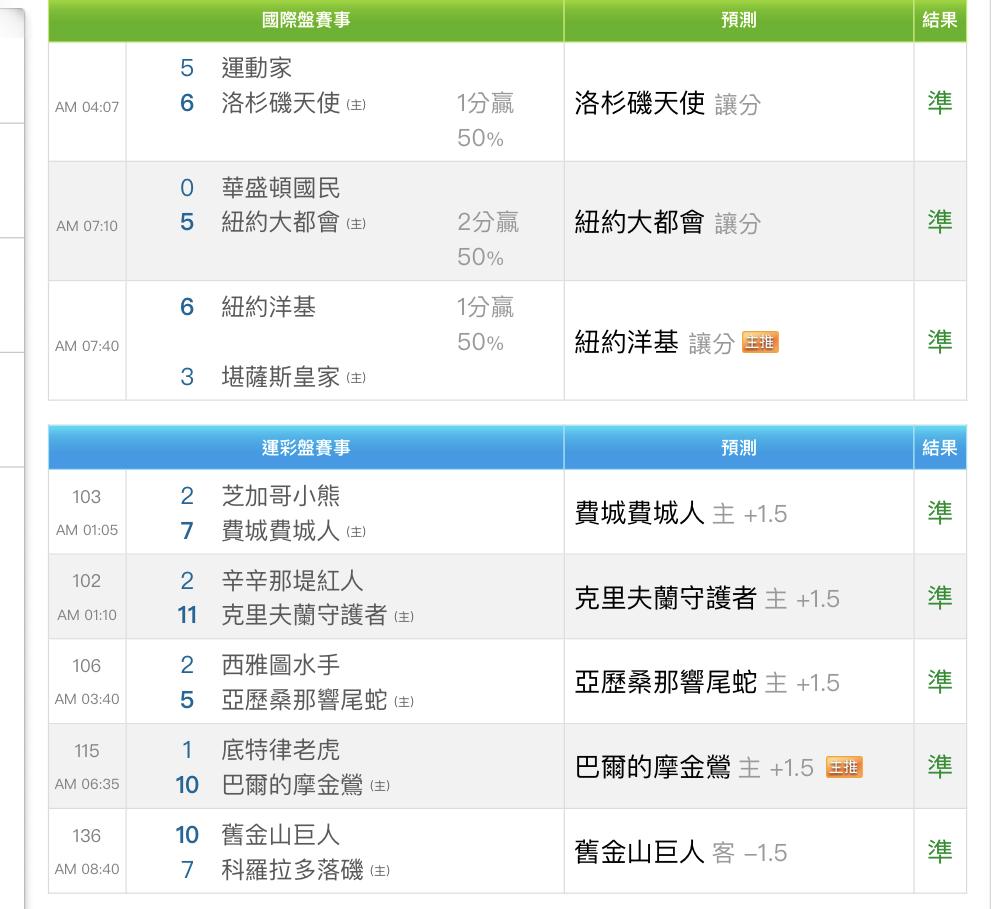Screen dimensions: 1003x909
Task: Click the 準 result for 費城費城人 prediction
Action: click(x=940, y=512)
